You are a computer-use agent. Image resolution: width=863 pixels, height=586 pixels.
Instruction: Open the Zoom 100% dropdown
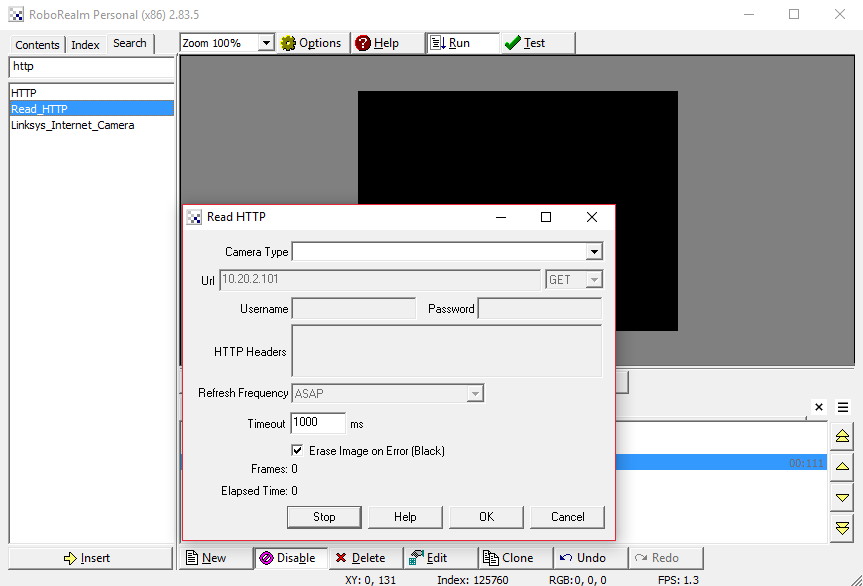(x=266, y=43)
